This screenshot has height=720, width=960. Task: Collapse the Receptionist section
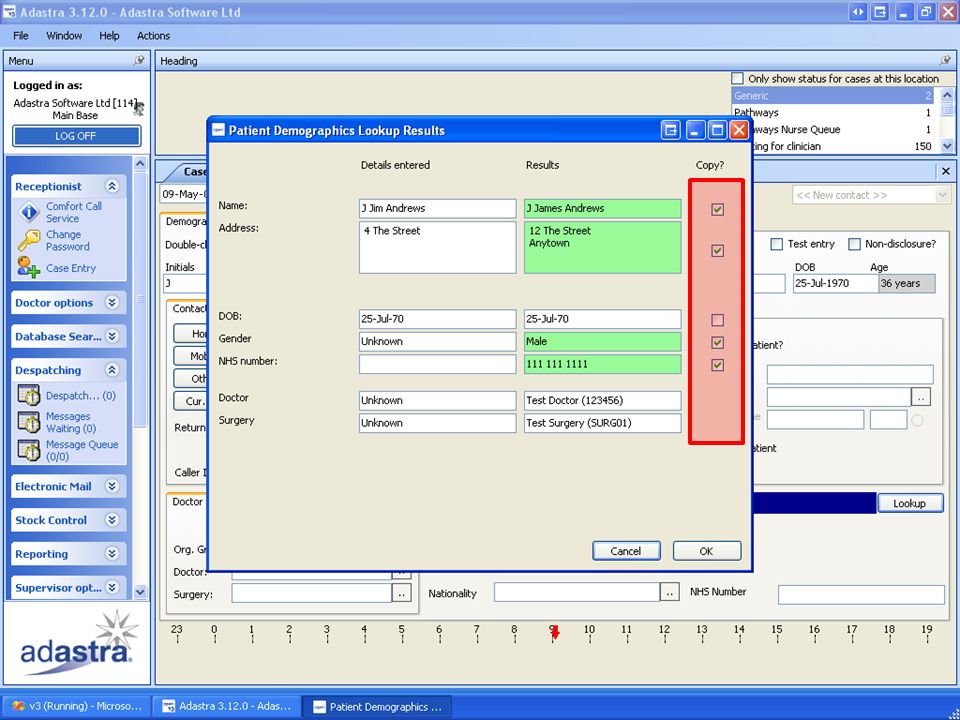[x=112, y=186]
